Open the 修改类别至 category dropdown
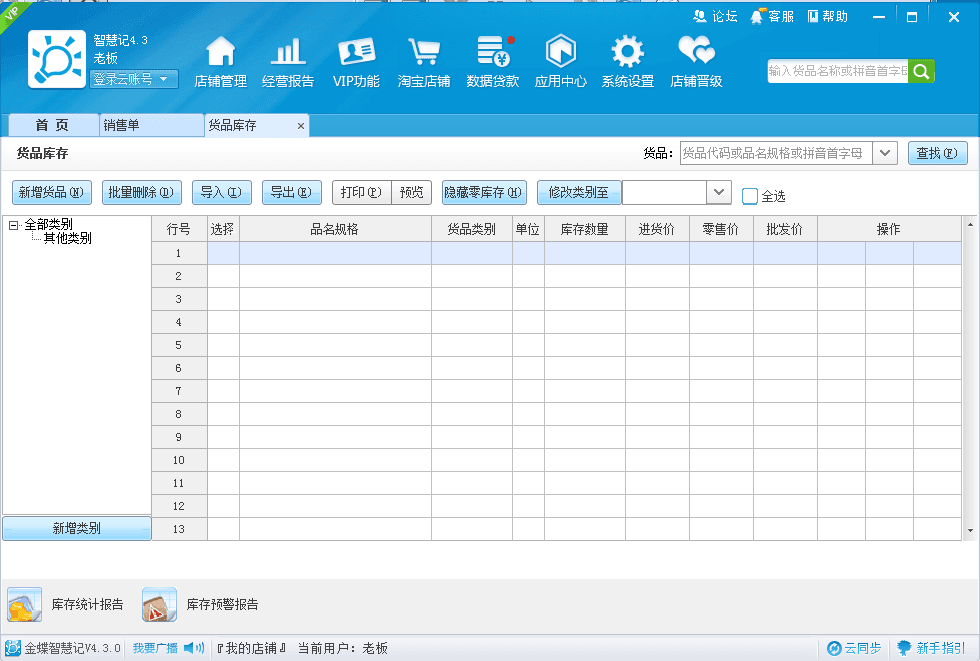The image size is (980, 661). pos(719,192)
